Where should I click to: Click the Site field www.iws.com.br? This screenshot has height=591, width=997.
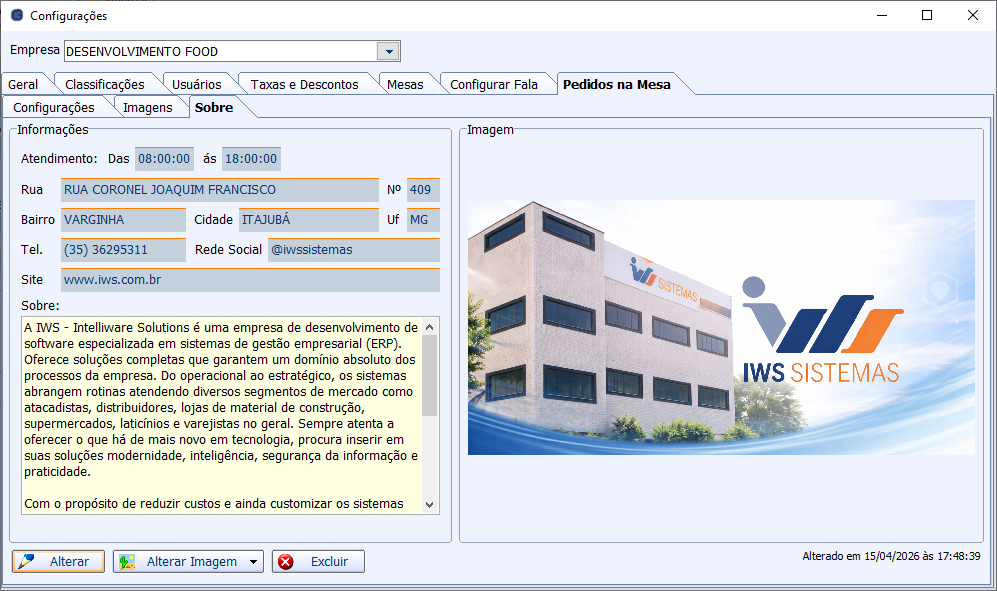[250, 280]
